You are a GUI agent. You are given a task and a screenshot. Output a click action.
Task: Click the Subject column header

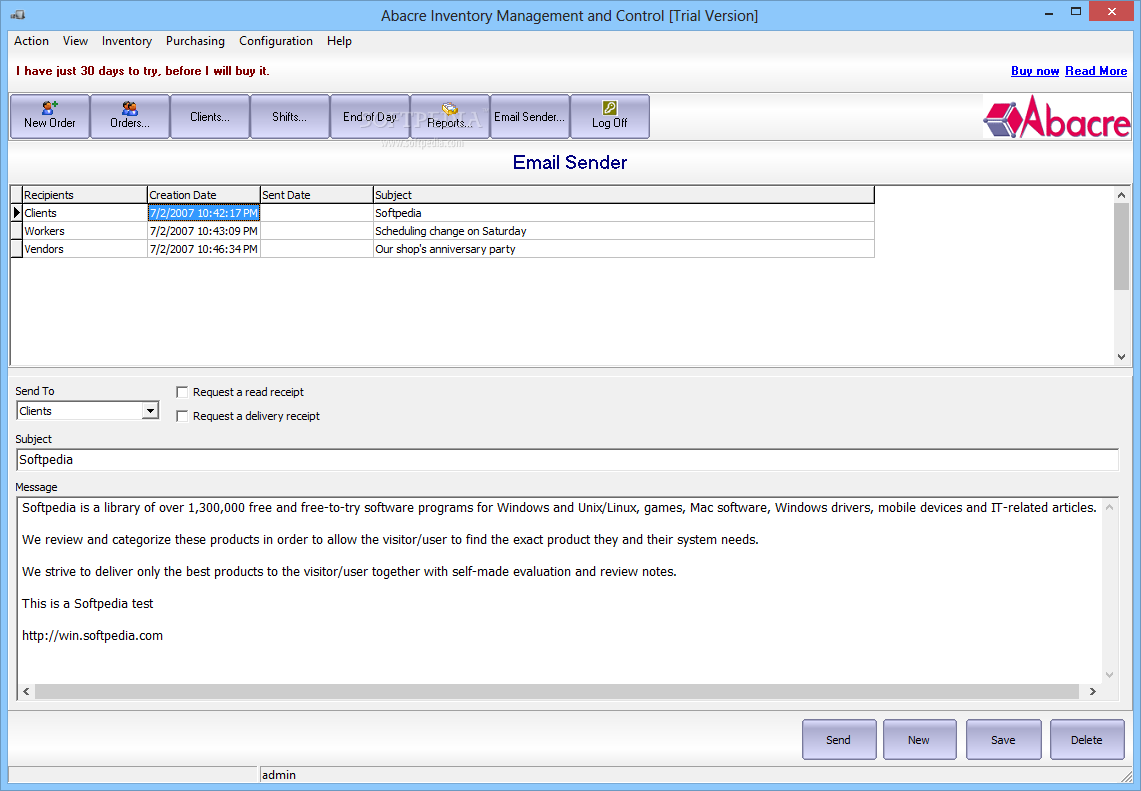click(x=624, y=195)
